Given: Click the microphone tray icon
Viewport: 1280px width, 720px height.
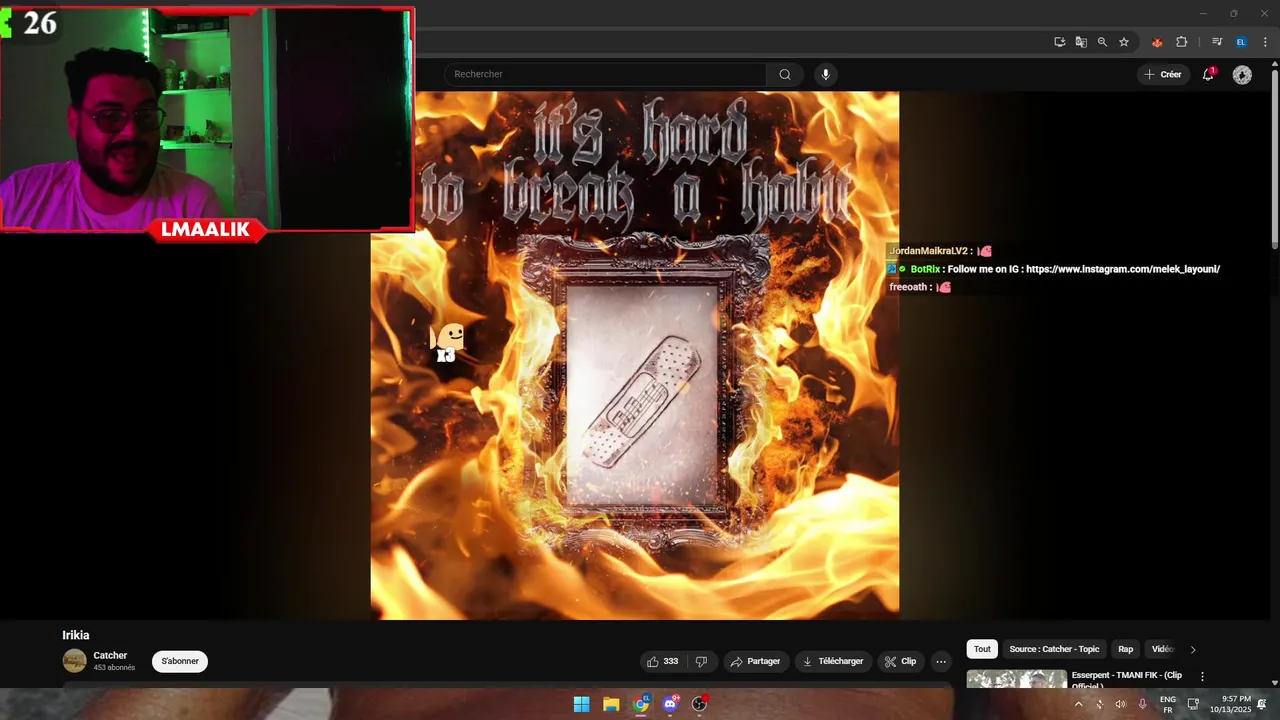Looking at the screenshot, I should coord(1142,704).
